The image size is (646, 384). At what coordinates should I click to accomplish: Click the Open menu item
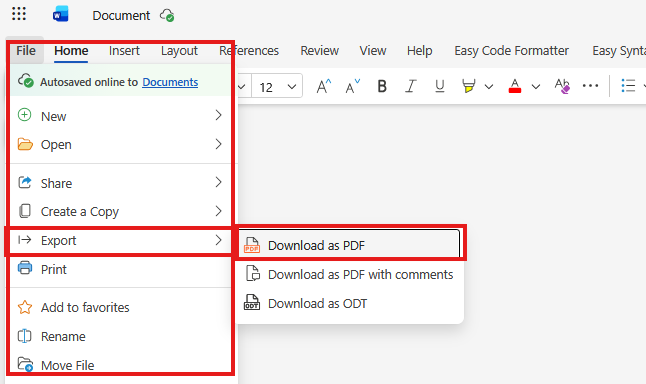pyautogui.click(x=120, y=145)
